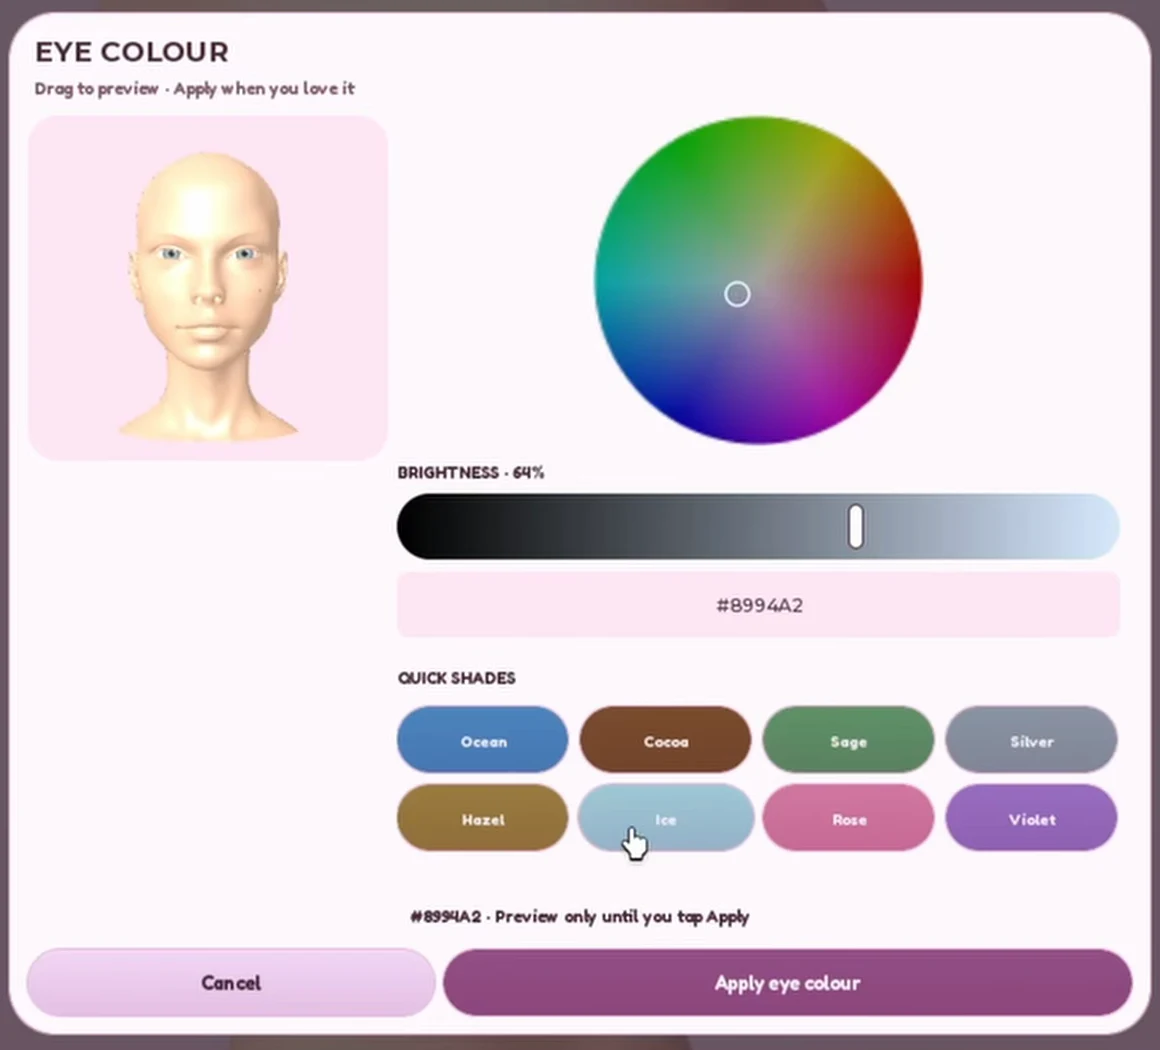
Task: Pick the Sage quick shade
Action: click(848, 740)
